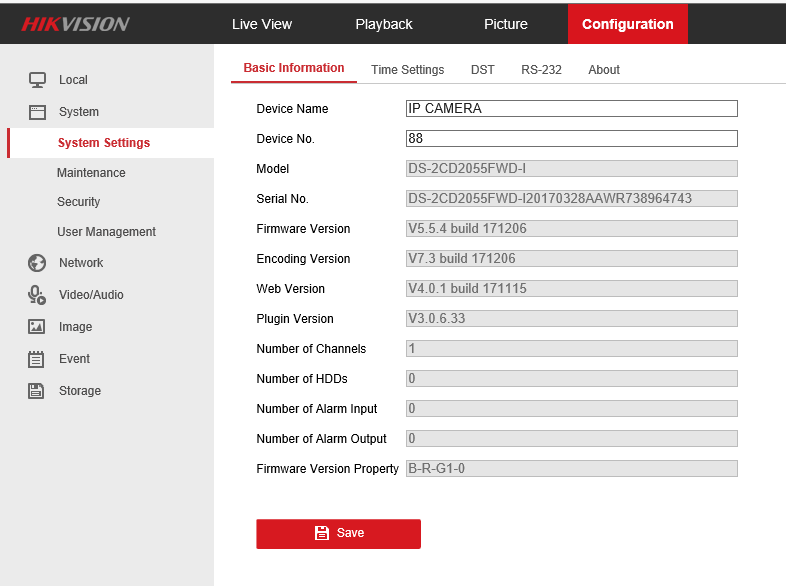Image resolution: width=786 pixels, height=586 pixels.
Task: Click the Hikvision logo
Action: click(x=76, y=24)
